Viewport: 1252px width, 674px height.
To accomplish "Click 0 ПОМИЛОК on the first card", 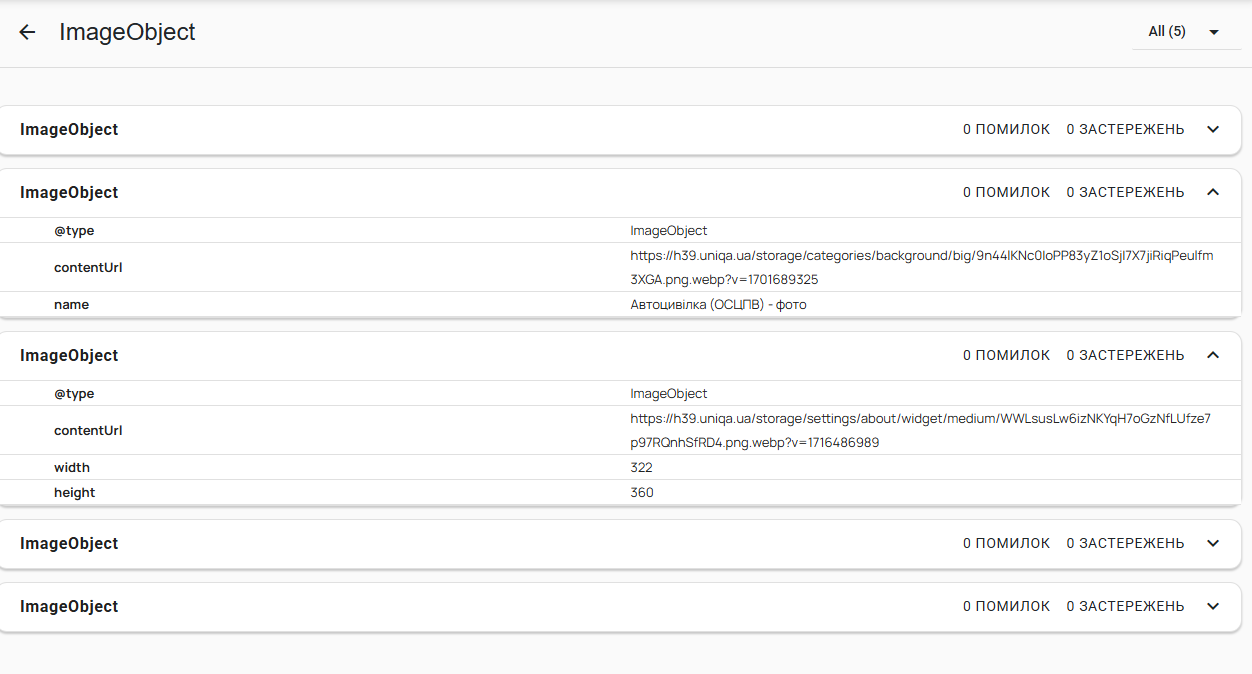I will [1006, 130].
